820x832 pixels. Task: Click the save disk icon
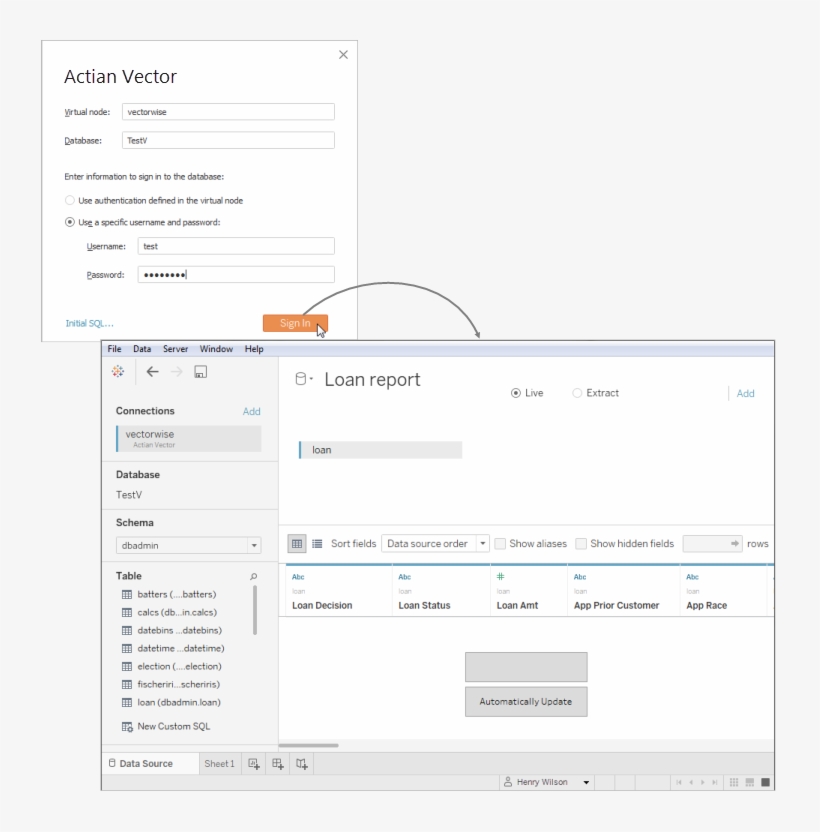[x=200, y=372]
